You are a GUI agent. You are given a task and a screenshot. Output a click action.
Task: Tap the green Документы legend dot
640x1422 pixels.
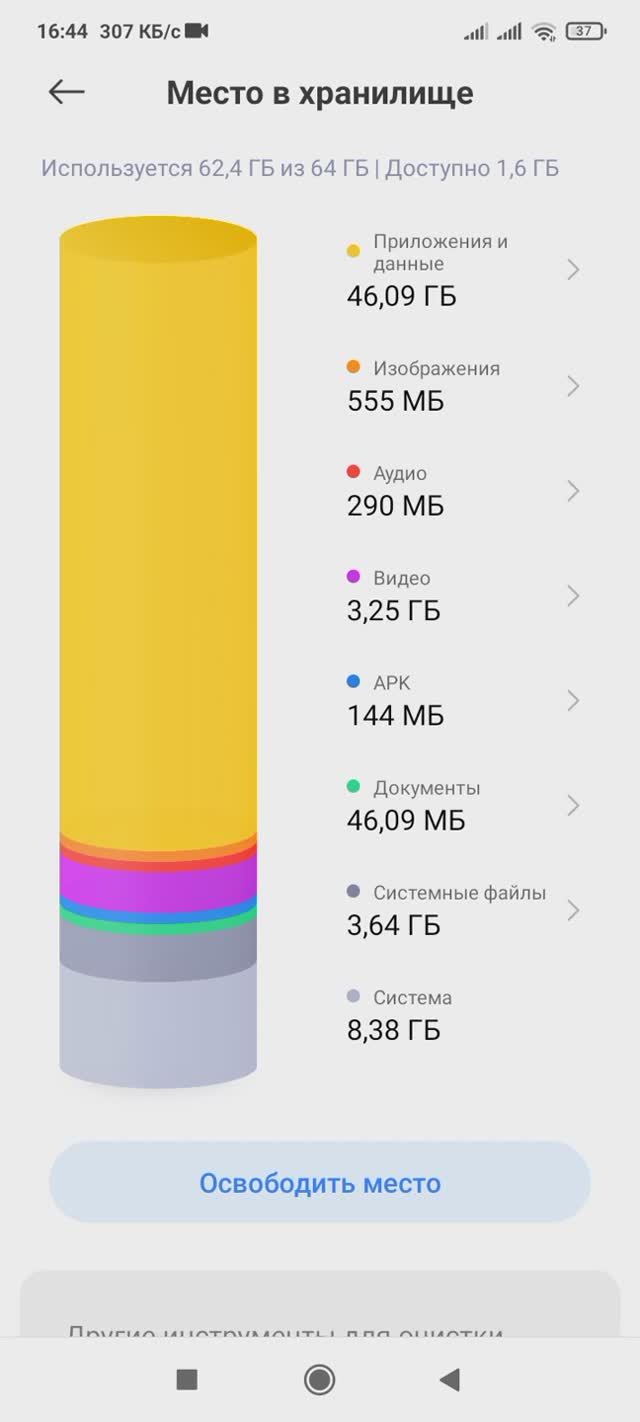click(x=353, y=787)
